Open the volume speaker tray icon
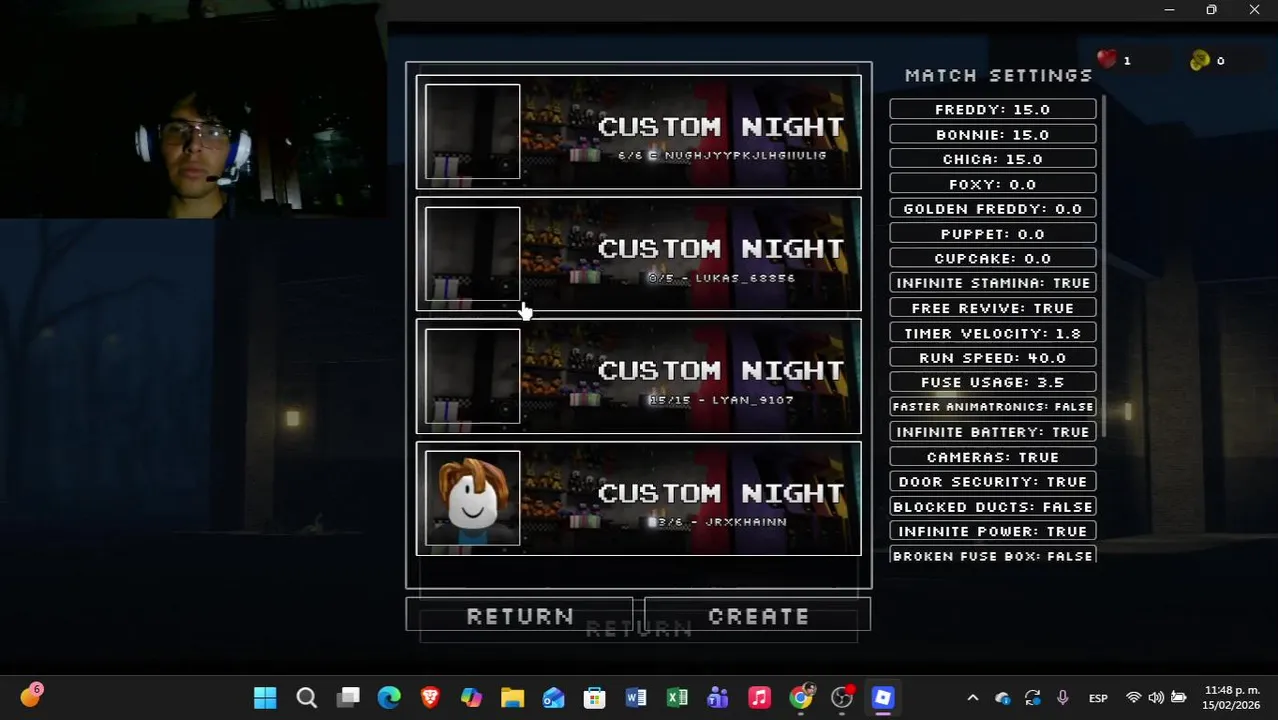Image resolution: width=1278 pixels, height=720 pixels. 1156,698
